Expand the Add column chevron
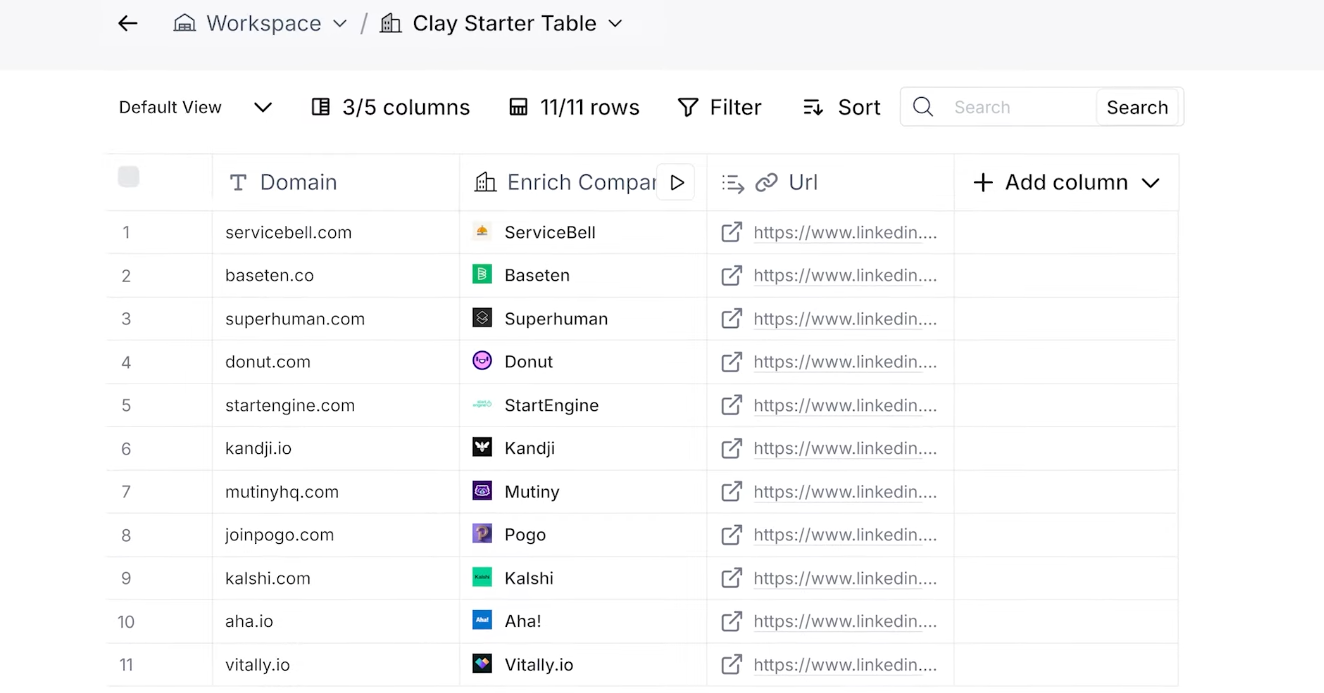The width and height of the screenshot is (1324, 693). [x=1150, y=183]
